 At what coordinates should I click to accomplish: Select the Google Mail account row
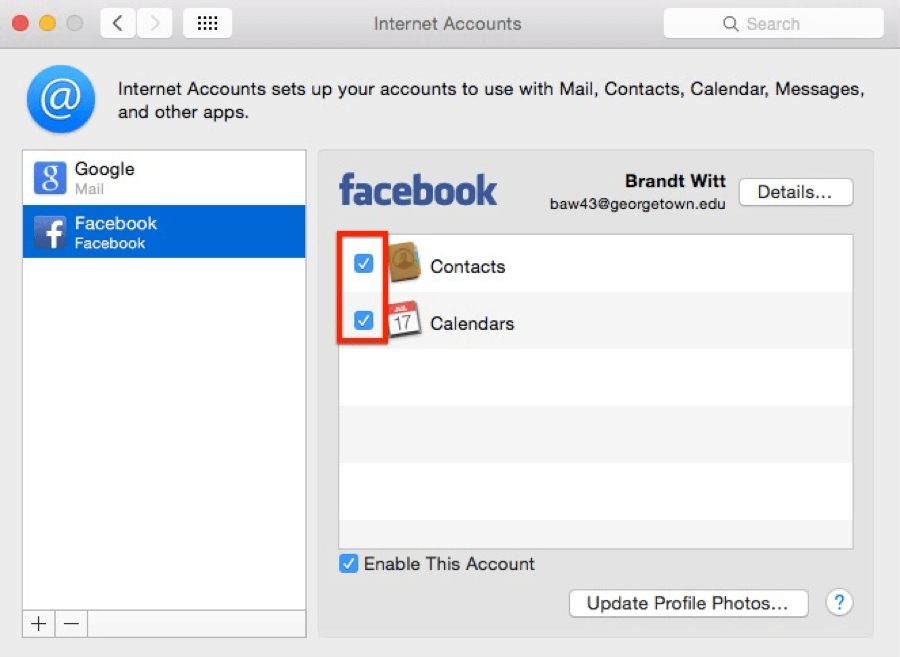[164, 178]
